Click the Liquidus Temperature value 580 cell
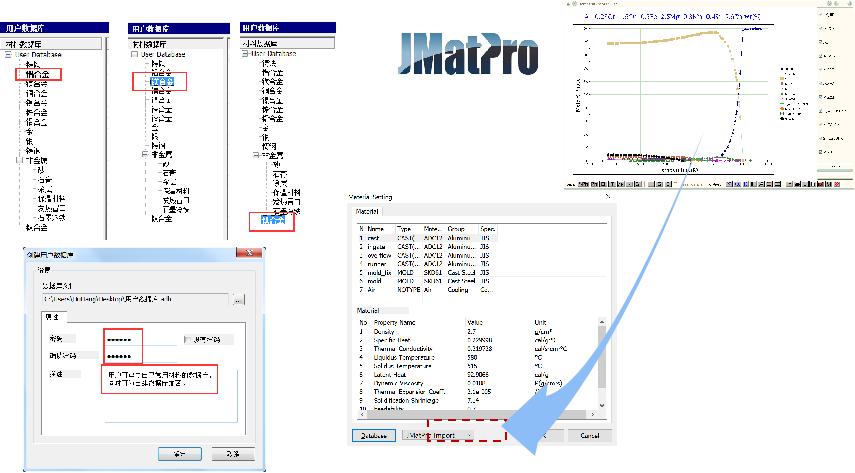Screen dimensions: 855x473 [472, 357]
